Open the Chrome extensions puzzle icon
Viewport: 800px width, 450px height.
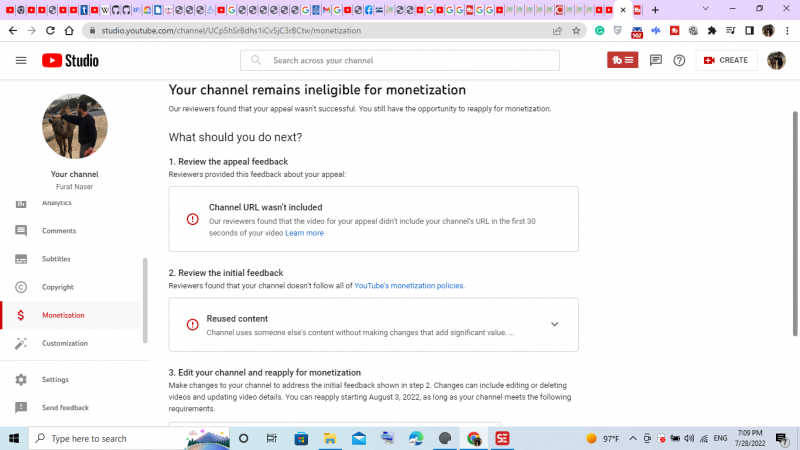tap(712, 31)
